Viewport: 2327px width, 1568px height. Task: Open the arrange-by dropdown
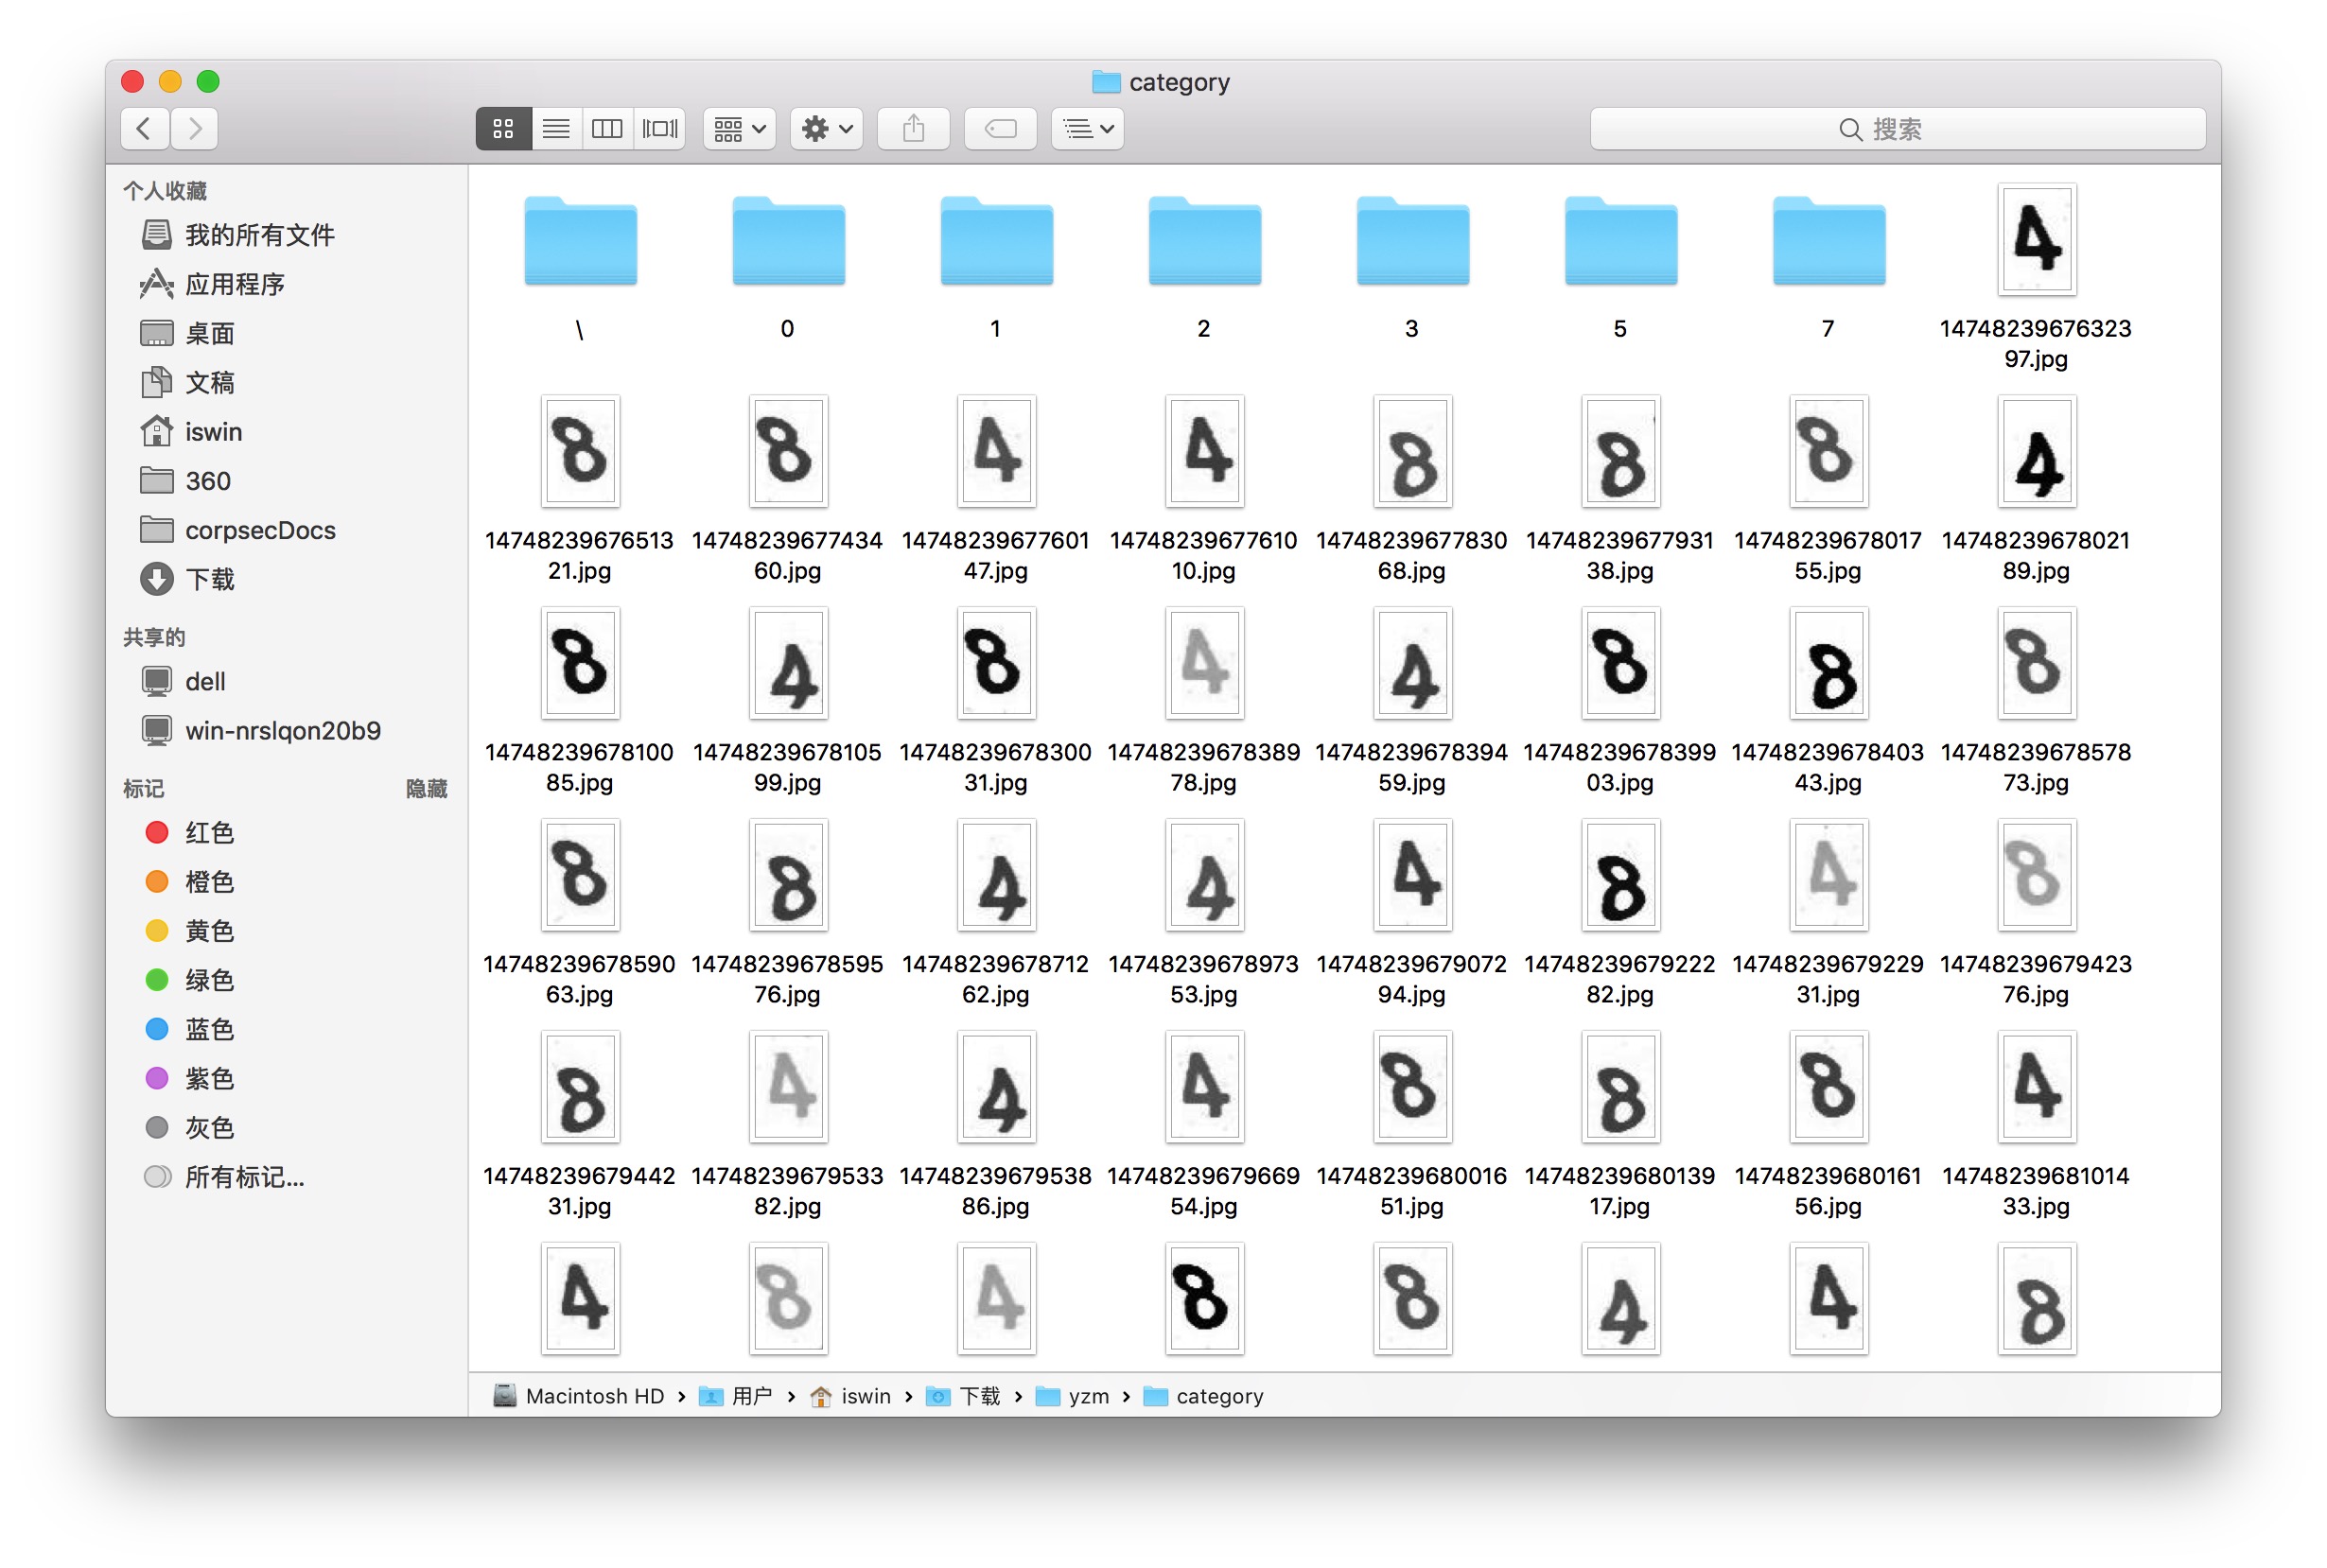[739, 129]
